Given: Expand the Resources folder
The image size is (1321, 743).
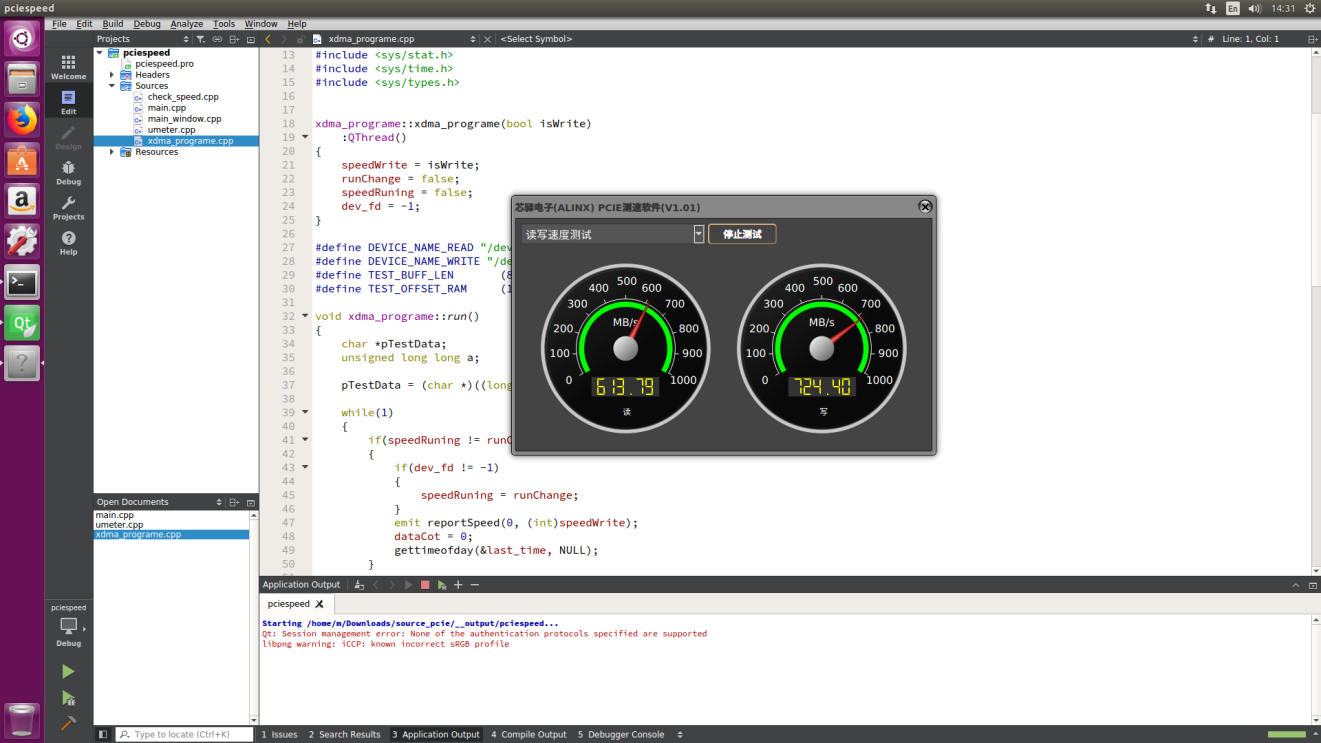Looking at the screenshot, I should pyautogui.click(x=112, y=152).
